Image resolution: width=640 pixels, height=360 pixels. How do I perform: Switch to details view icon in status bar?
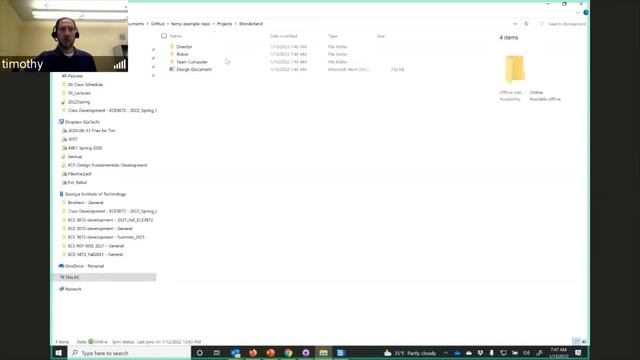[x=576, y=341]
